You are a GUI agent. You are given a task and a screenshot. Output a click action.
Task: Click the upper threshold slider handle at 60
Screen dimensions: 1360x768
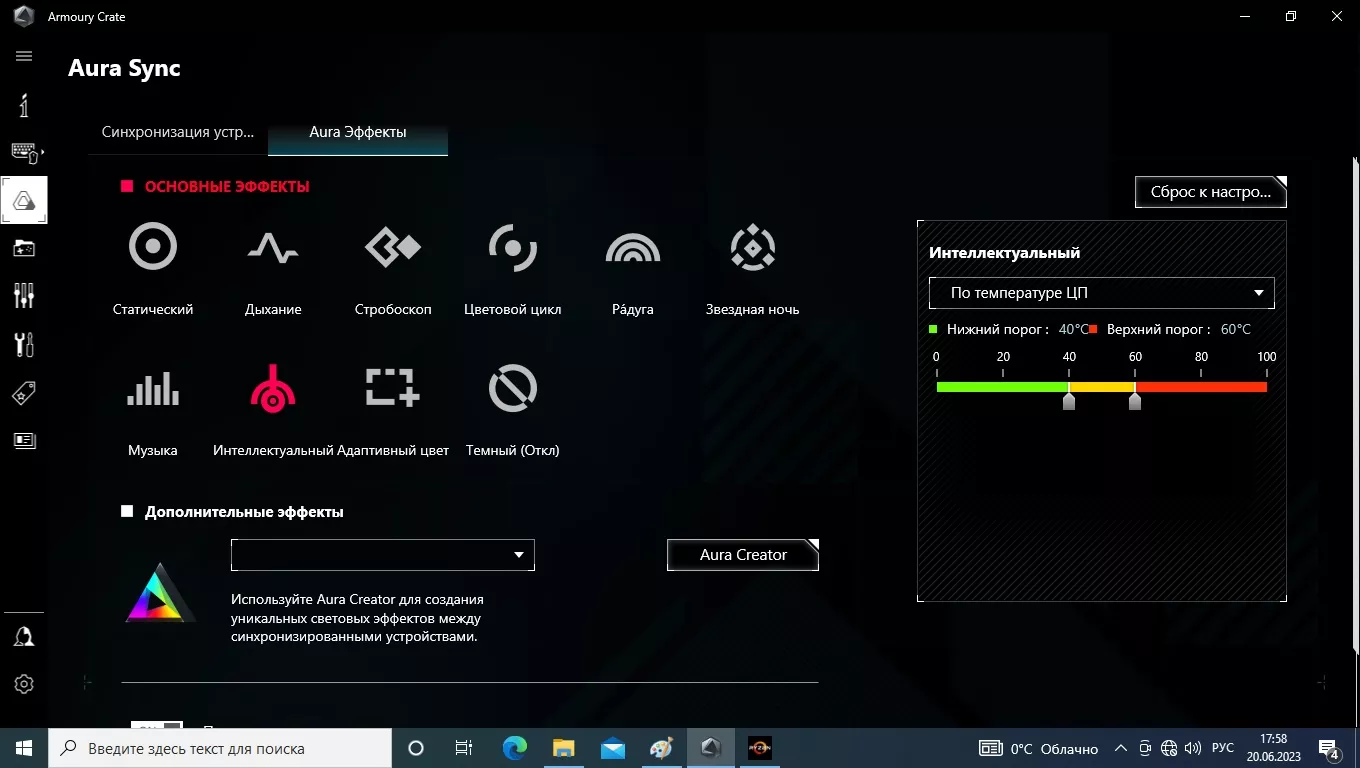click(1135, 401)
